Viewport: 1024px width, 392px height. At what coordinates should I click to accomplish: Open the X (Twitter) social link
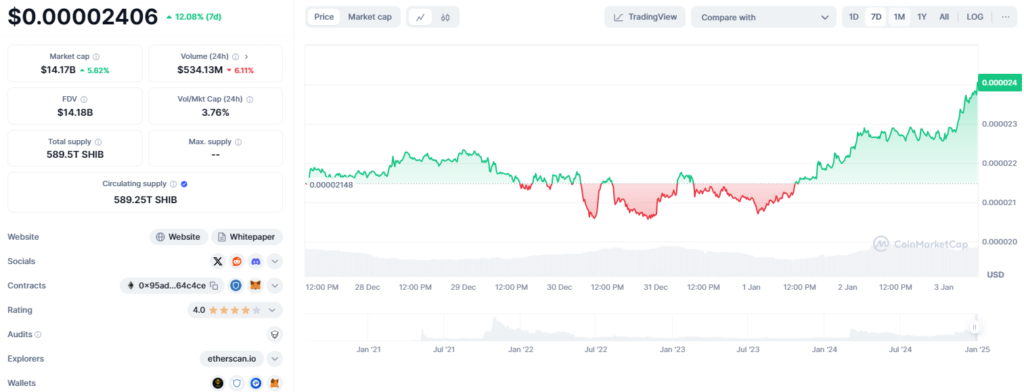pos(218,261)
